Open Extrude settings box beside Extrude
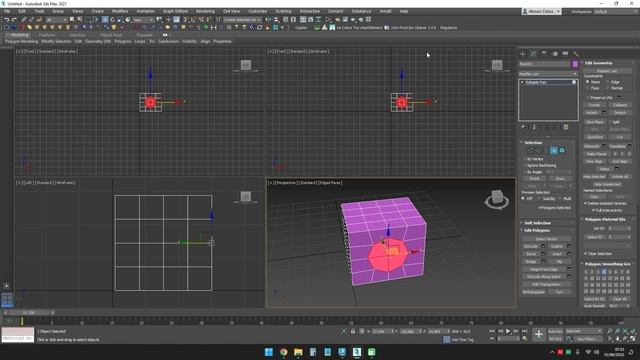 pyautogui.click(x=543, y=247)
